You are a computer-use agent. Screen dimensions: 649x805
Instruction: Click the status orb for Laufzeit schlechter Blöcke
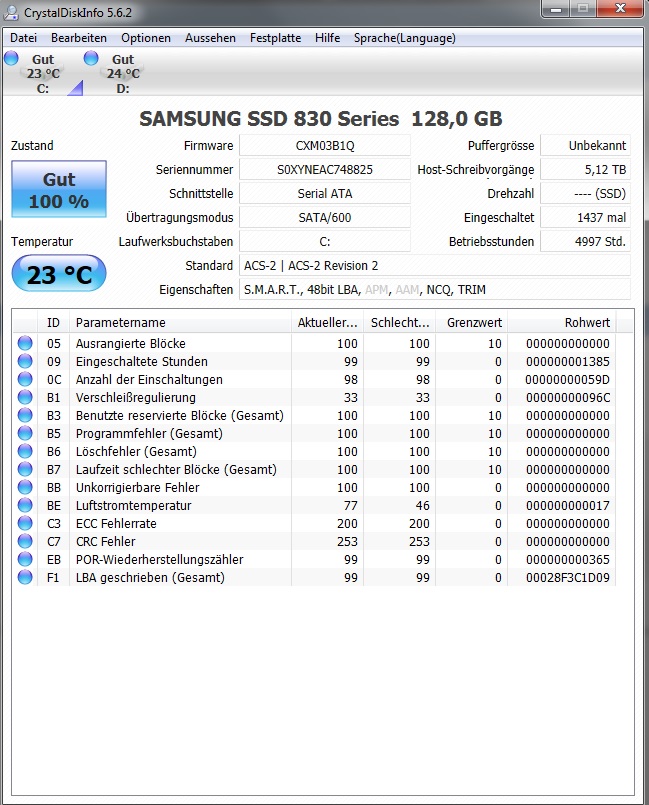(x=25, y=469)
